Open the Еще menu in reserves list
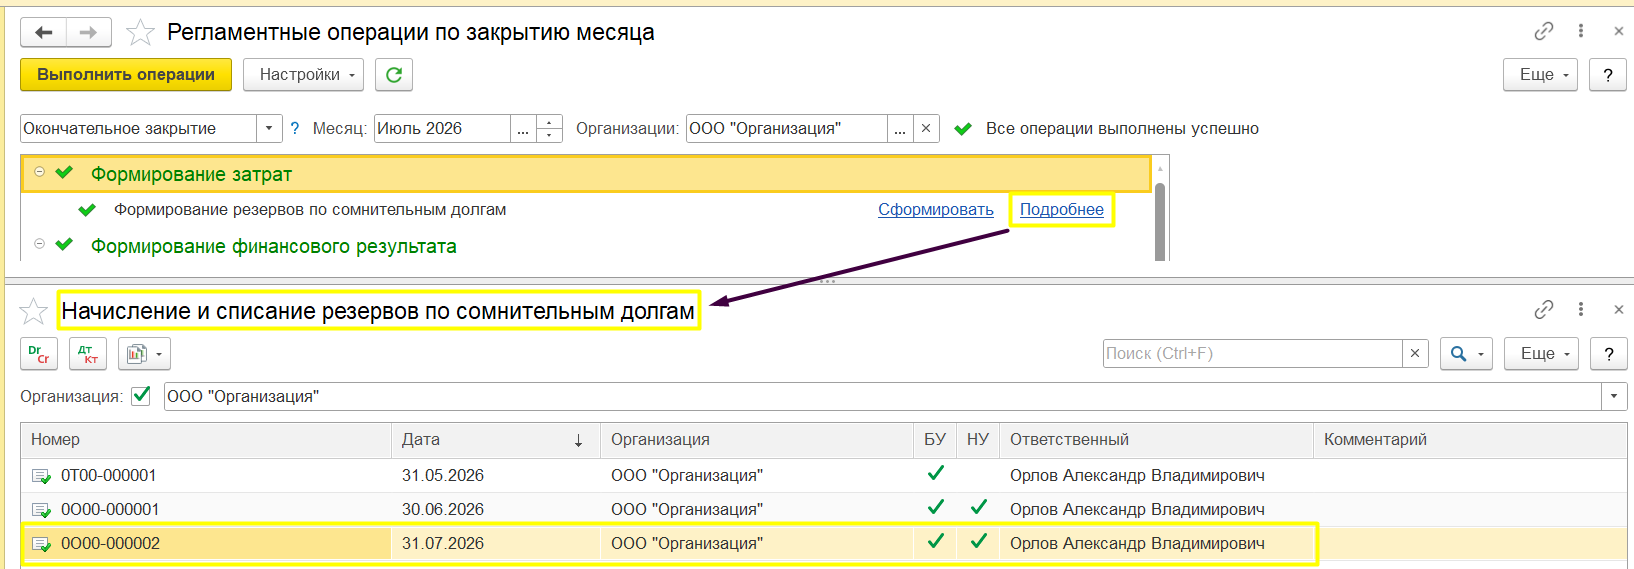 click(1541, 354)
